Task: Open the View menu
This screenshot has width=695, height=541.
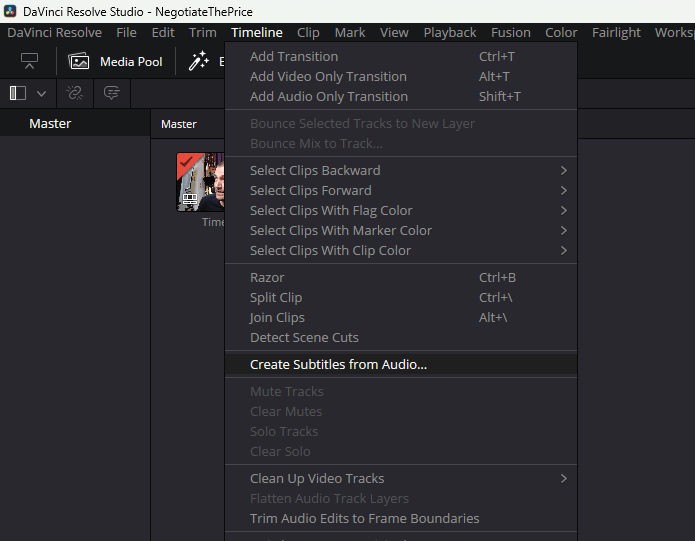Action: (394, 32)
